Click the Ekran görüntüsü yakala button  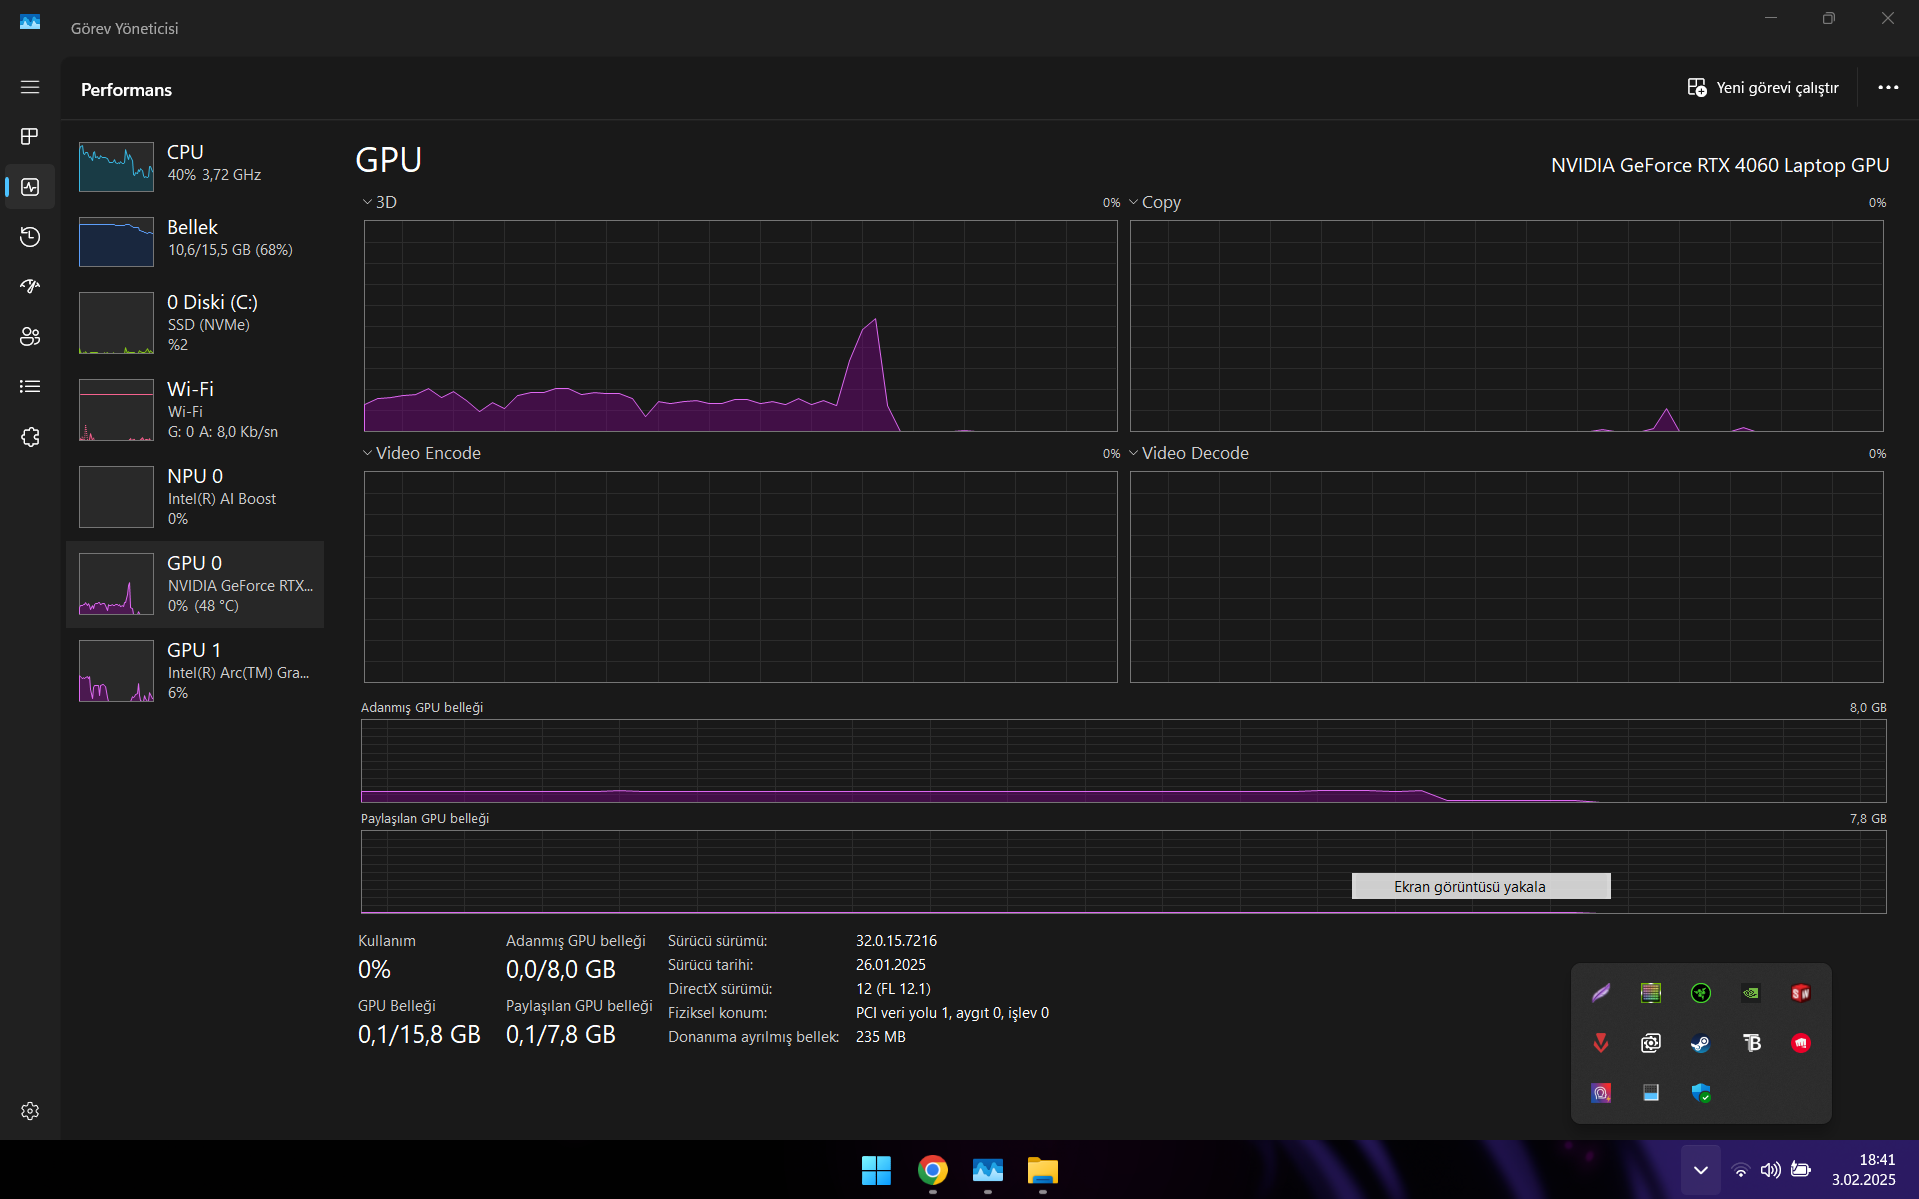(x=1481, y=886)
